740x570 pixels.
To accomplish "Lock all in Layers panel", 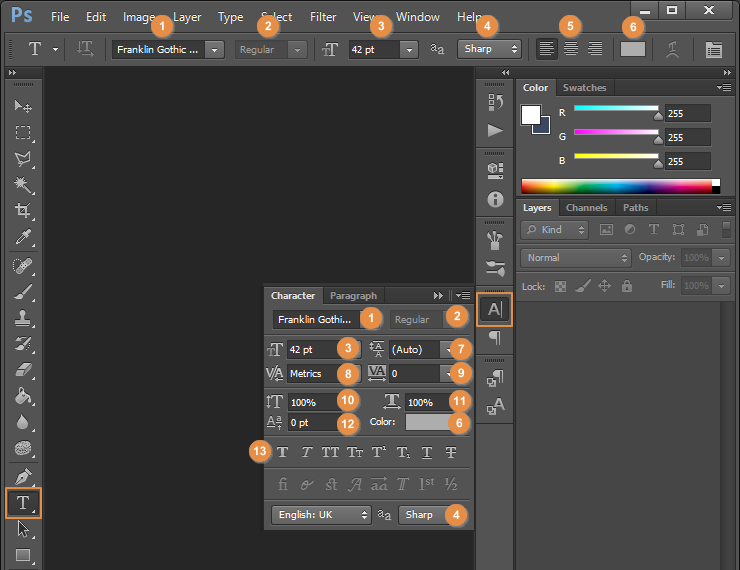I will click(627, 286).
